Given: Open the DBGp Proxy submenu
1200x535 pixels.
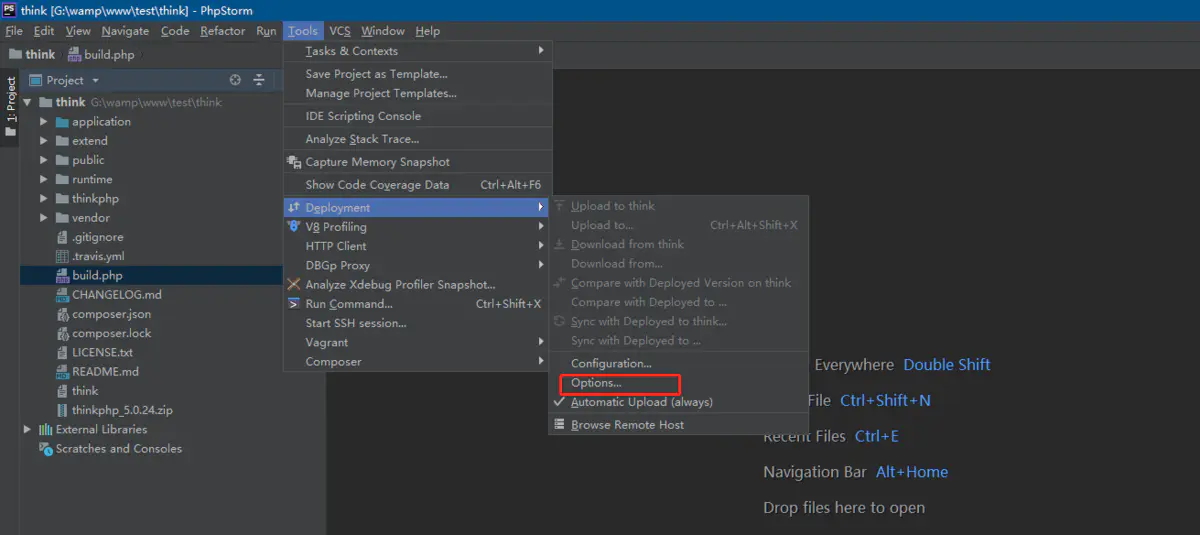Looking at the screenshot, I should 418,265.
